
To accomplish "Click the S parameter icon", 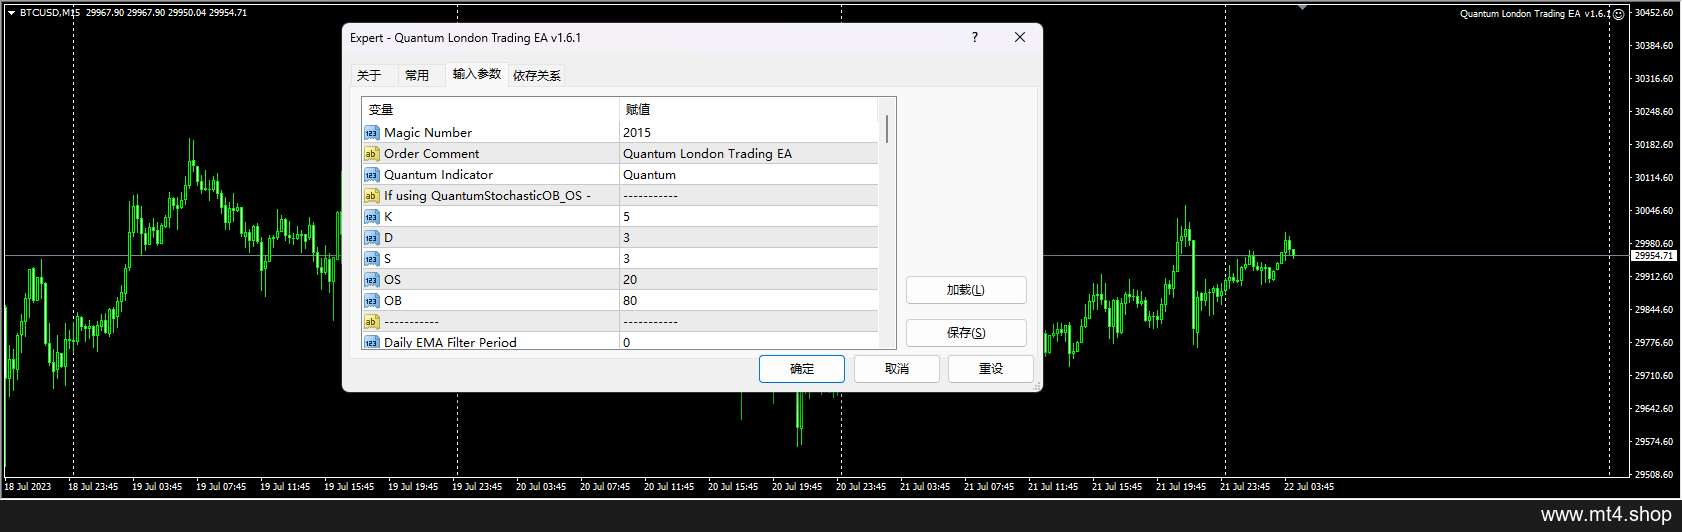I will coord(371,259).
